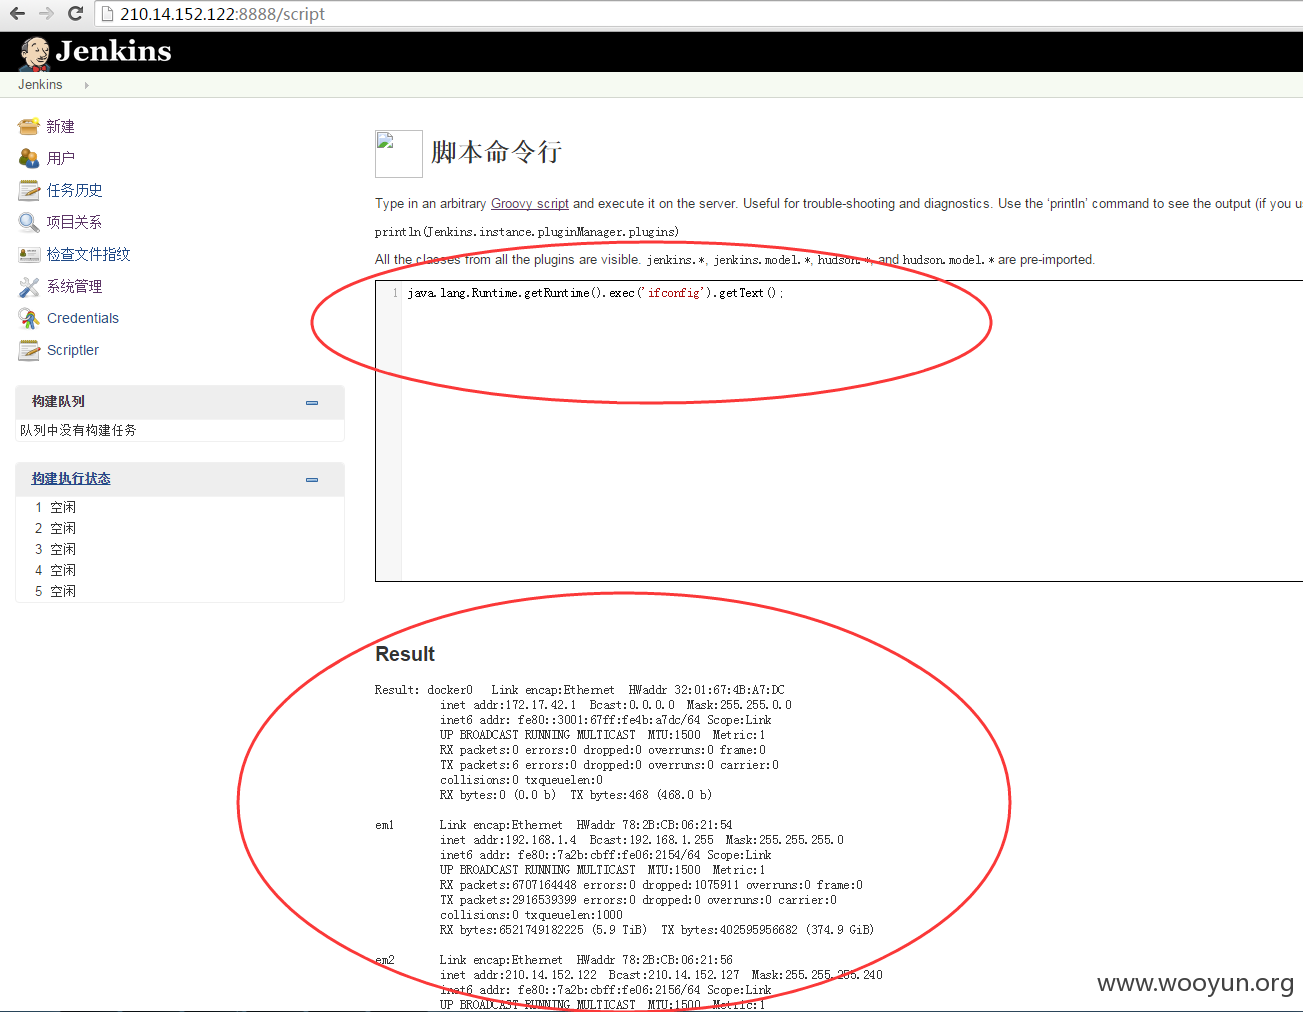Click the Jenkins breadcrumb link
The image size is (1303, 1012).
(40, 85)
